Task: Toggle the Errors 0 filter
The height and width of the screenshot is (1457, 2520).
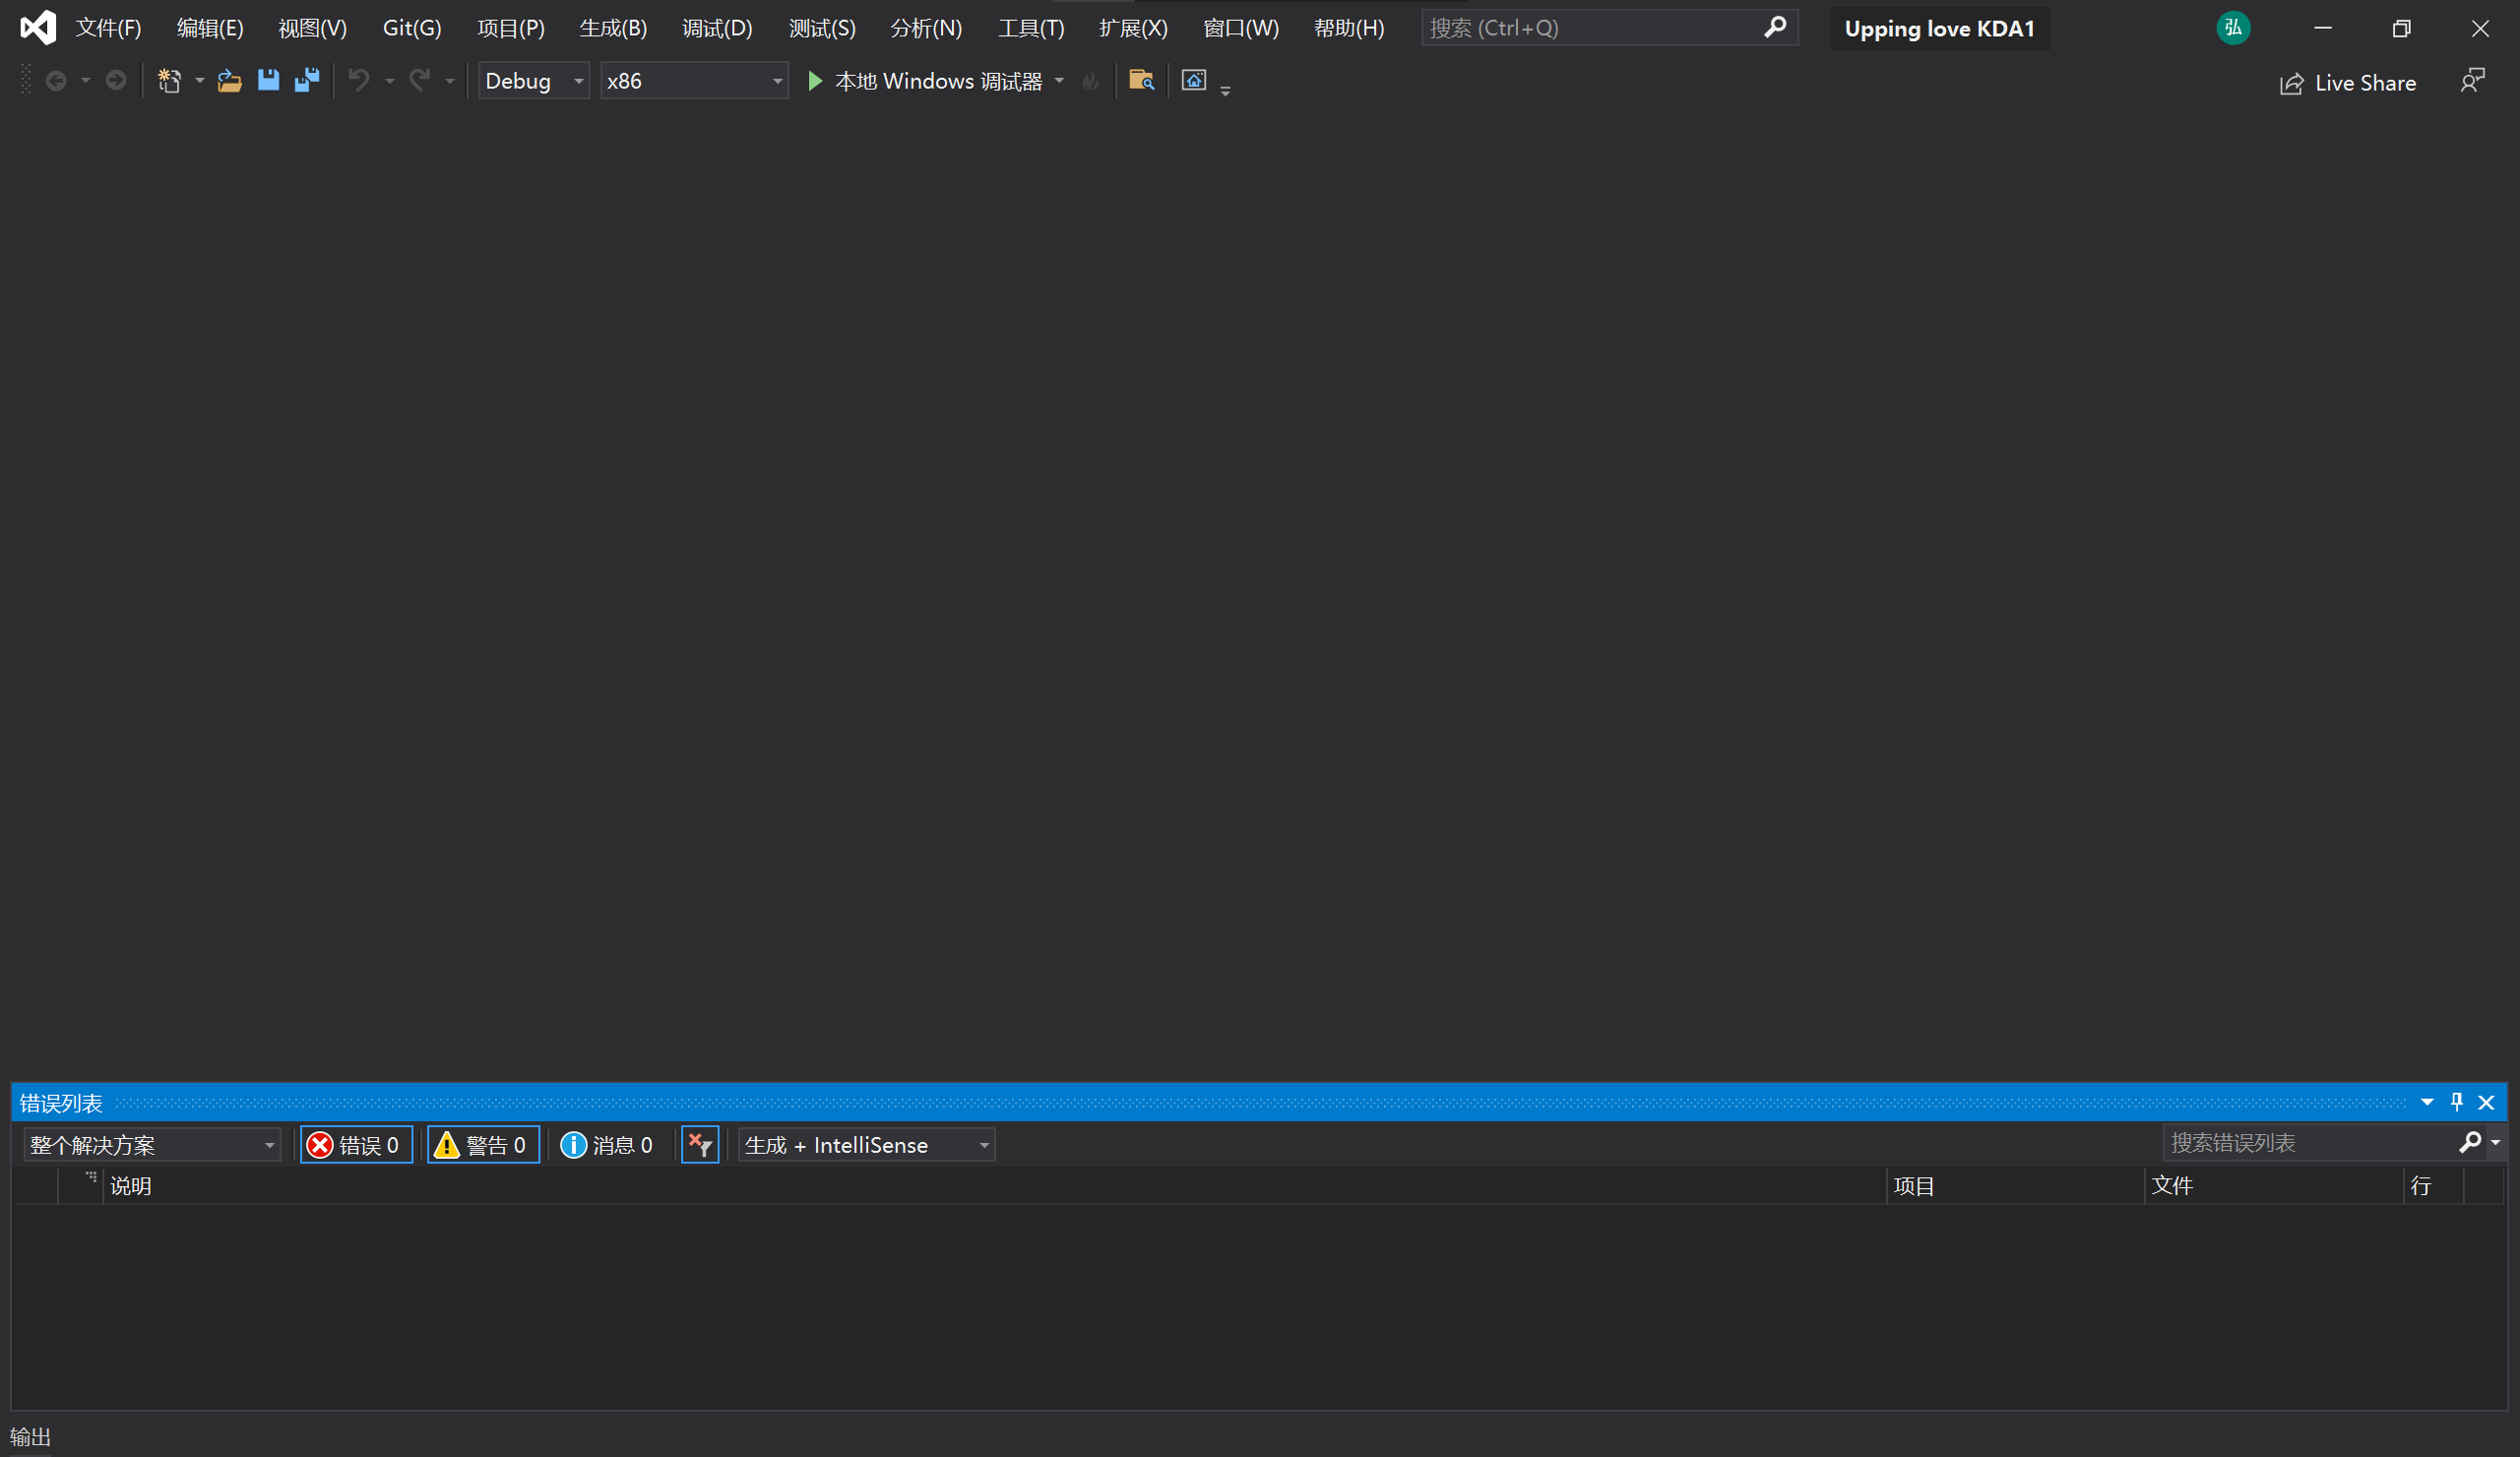Action: click(x=356, y=1145)
